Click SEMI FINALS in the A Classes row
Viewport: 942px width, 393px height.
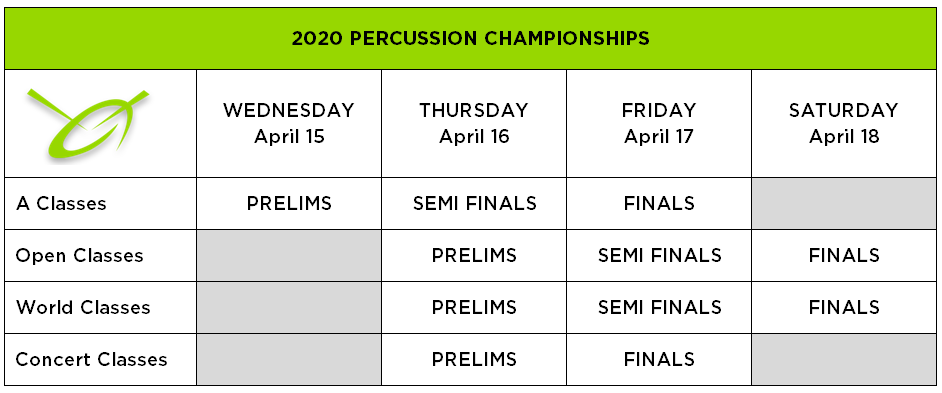coord(475,203)
